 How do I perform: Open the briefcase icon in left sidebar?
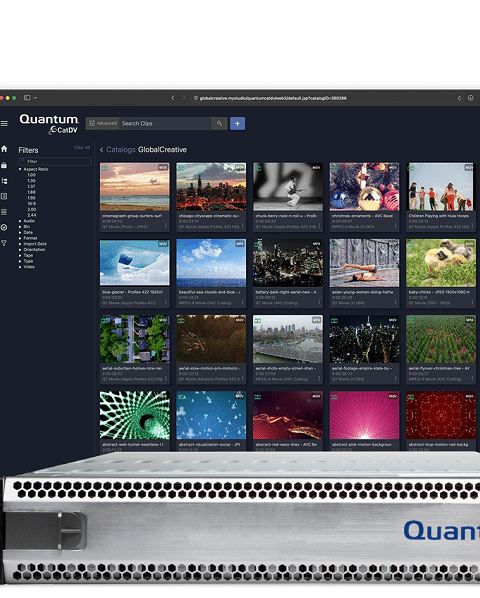pos(4,165)
